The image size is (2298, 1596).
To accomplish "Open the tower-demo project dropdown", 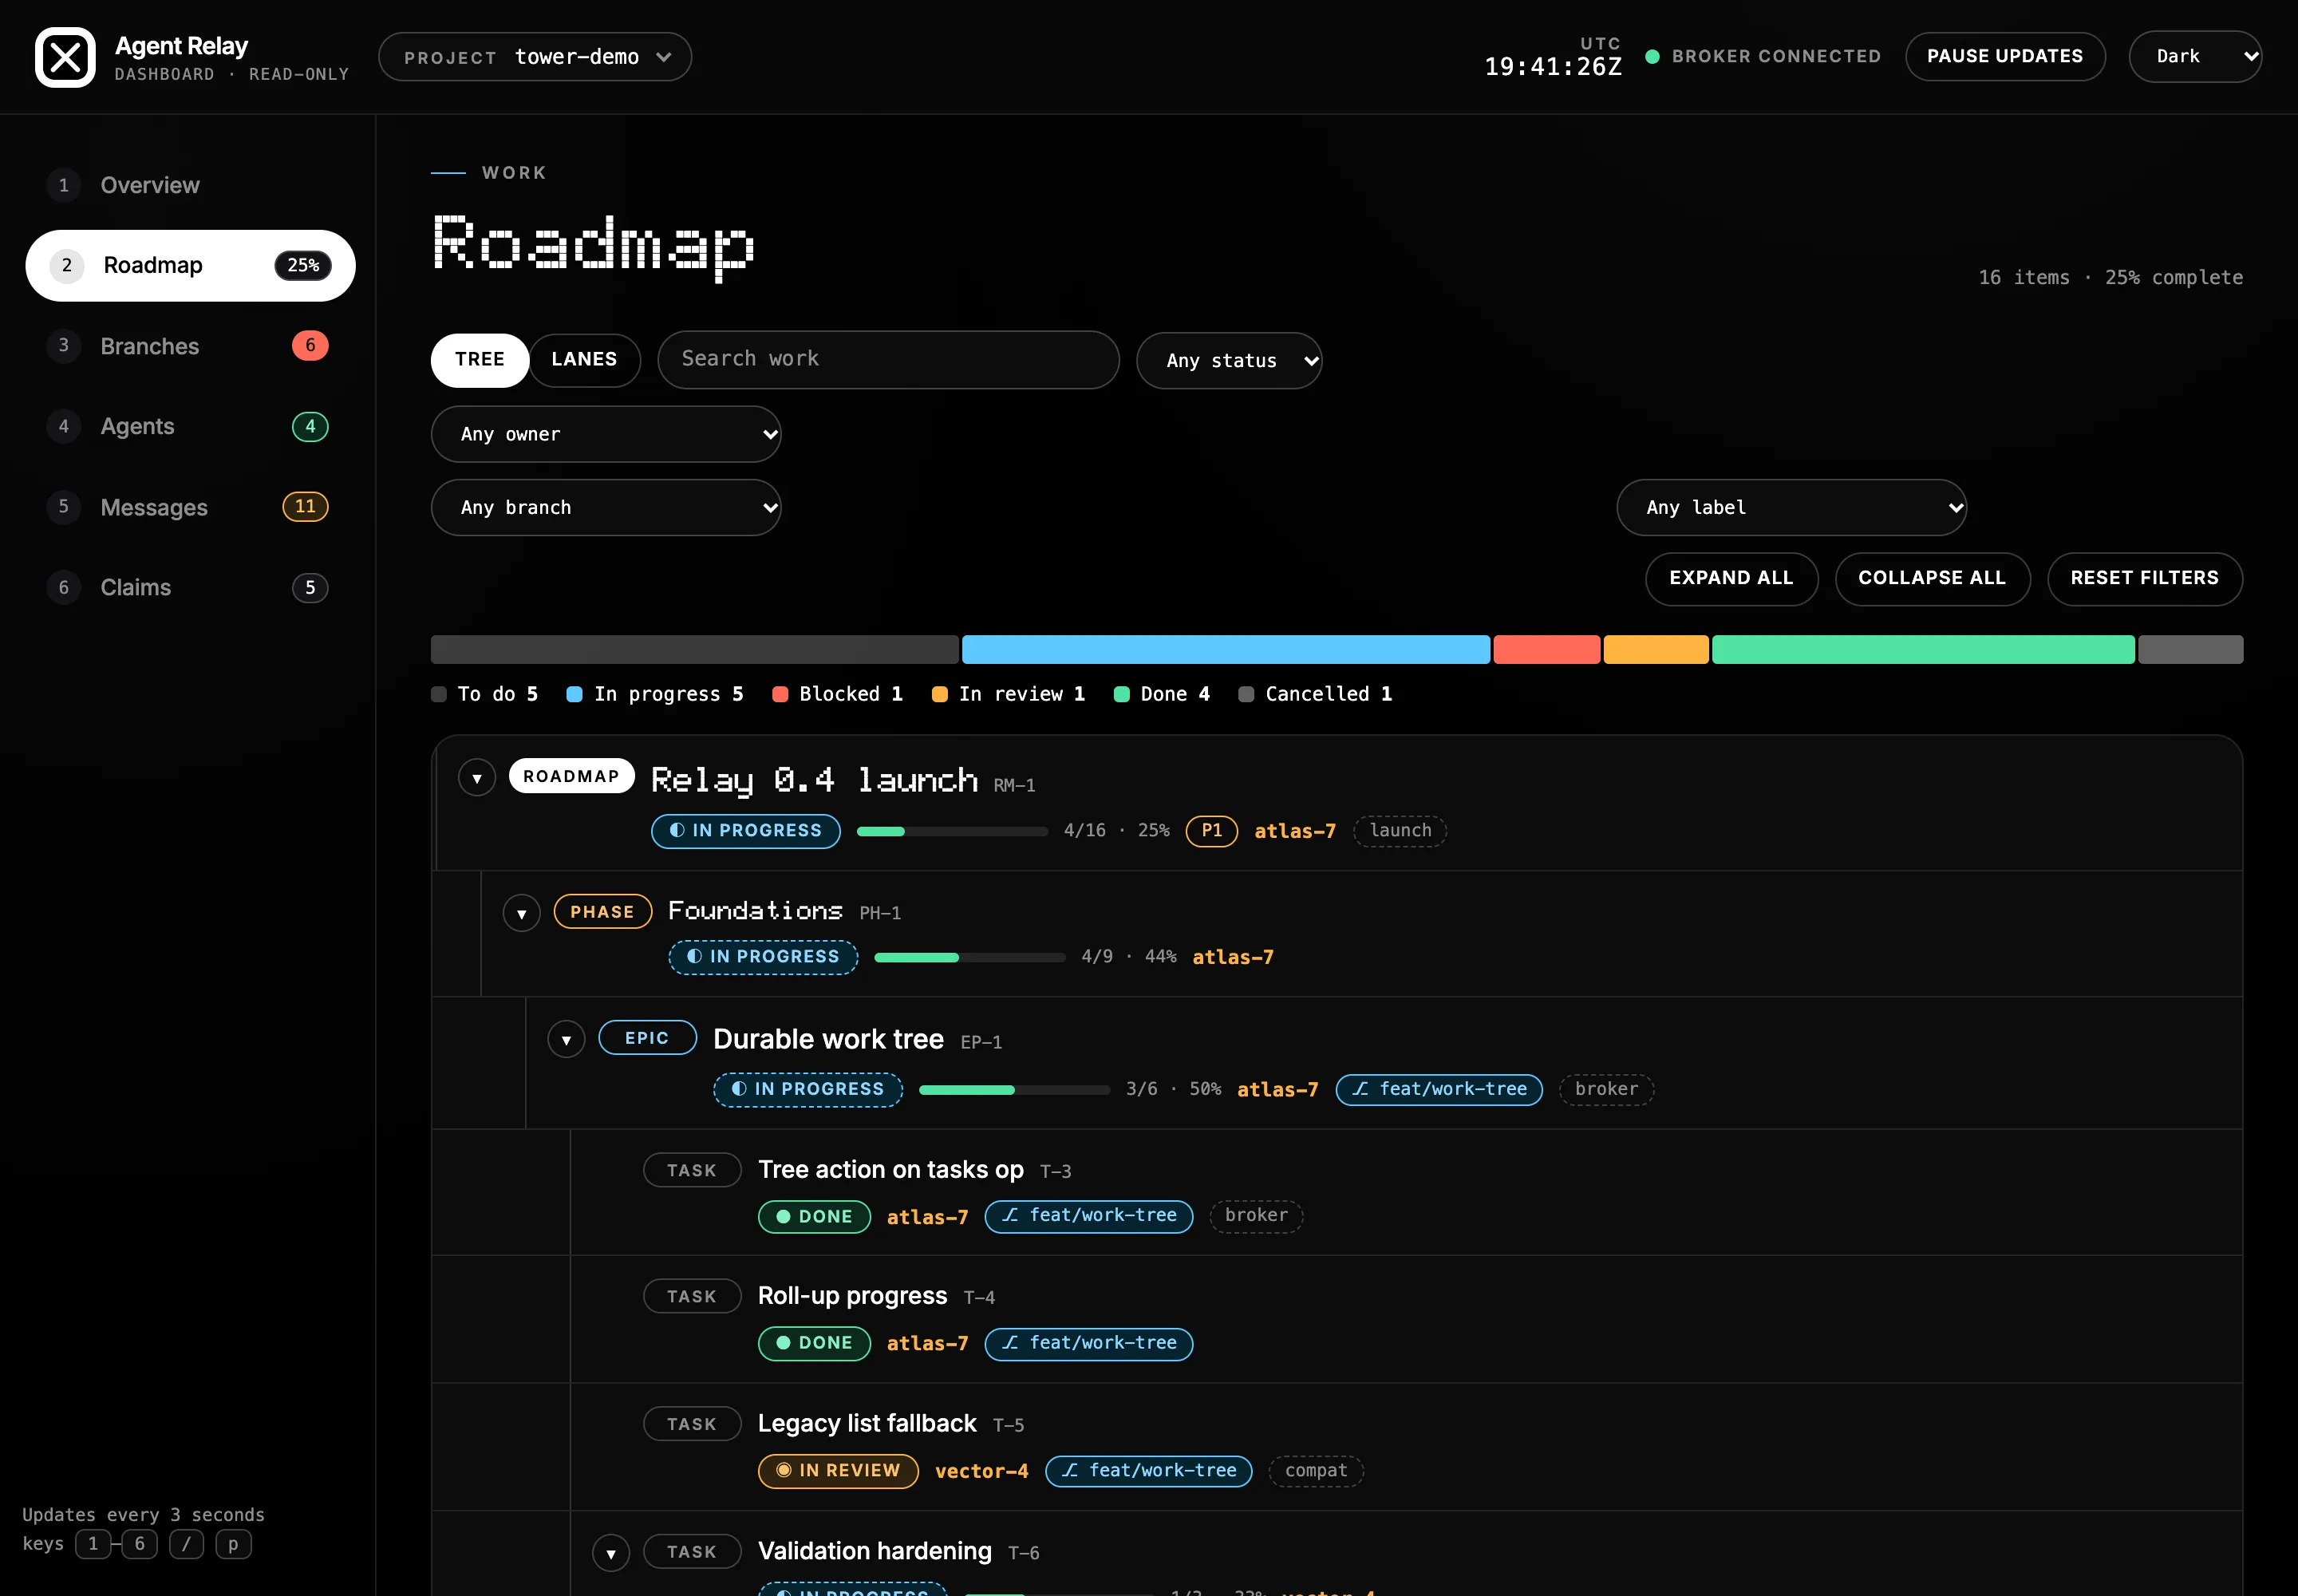I will (x=535, y=57).
